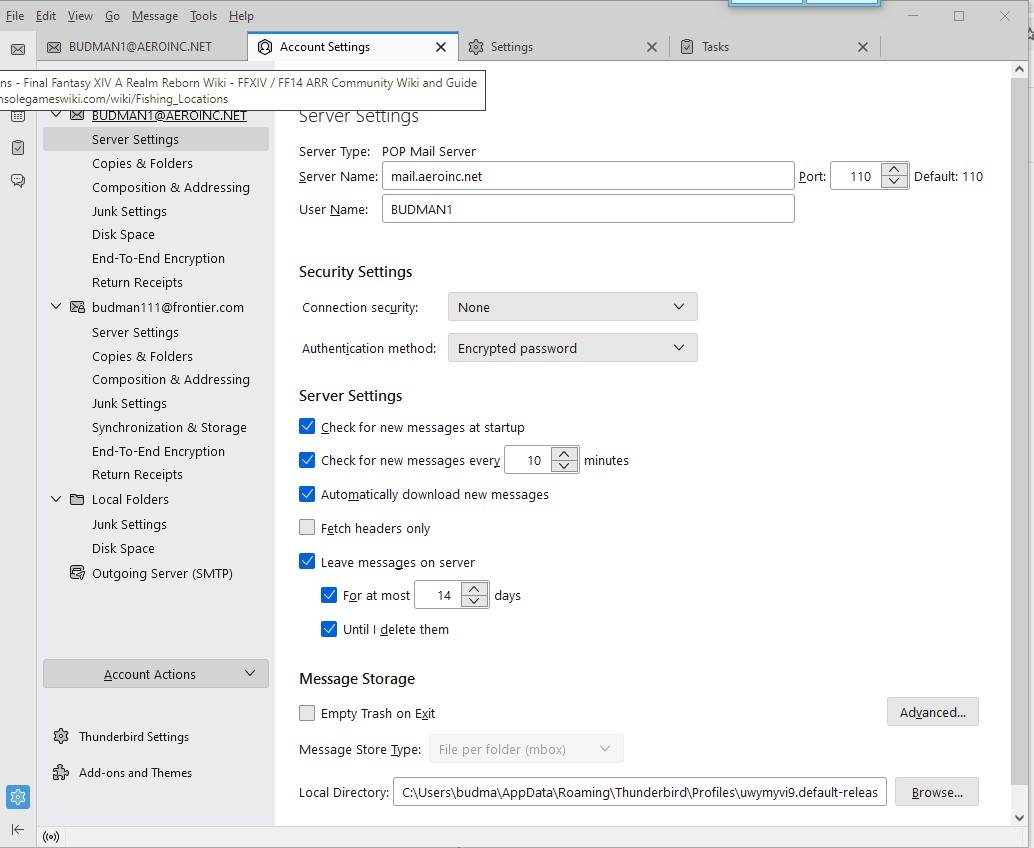1034x848 pixels.
Task: Open the Connection security dropdown
Action: tap(572, 307)
